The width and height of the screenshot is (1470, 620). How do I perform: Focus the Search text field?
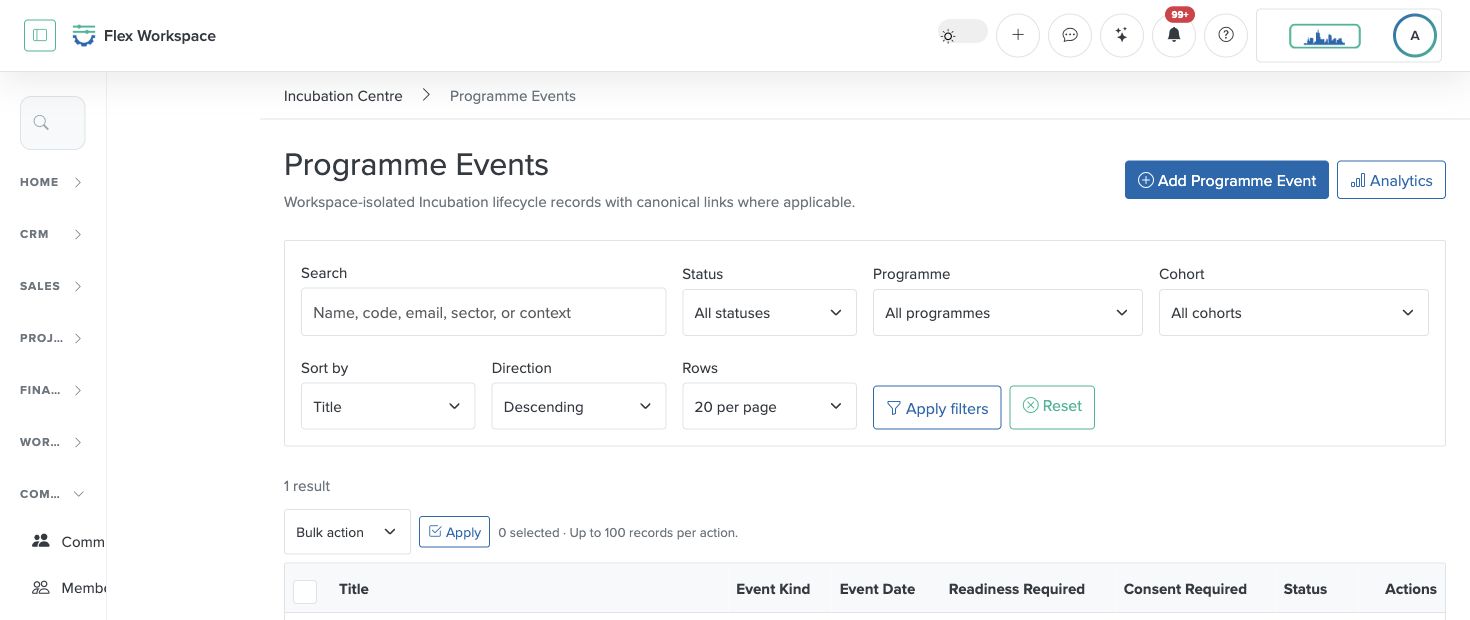[483, 312]
